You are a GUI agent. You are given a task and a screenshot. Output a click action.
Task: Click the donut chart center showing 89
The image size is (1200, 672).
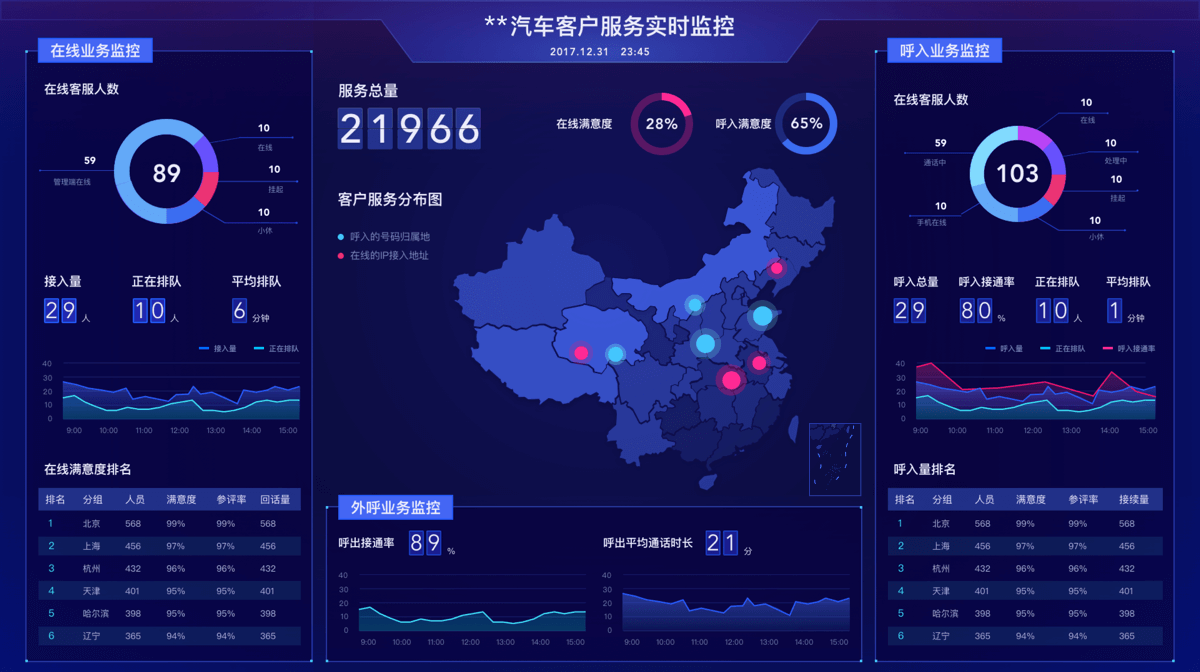(166, 173)
